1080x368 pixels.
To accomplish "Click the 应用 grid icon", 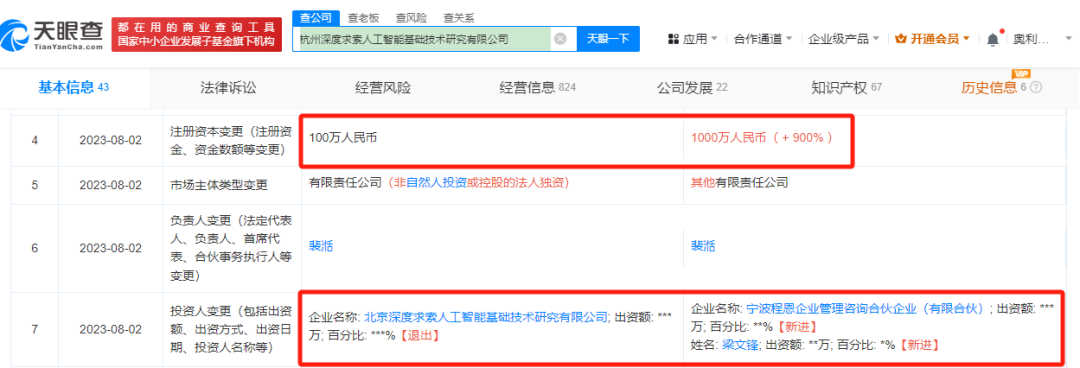I will click(x=673, y=39).
